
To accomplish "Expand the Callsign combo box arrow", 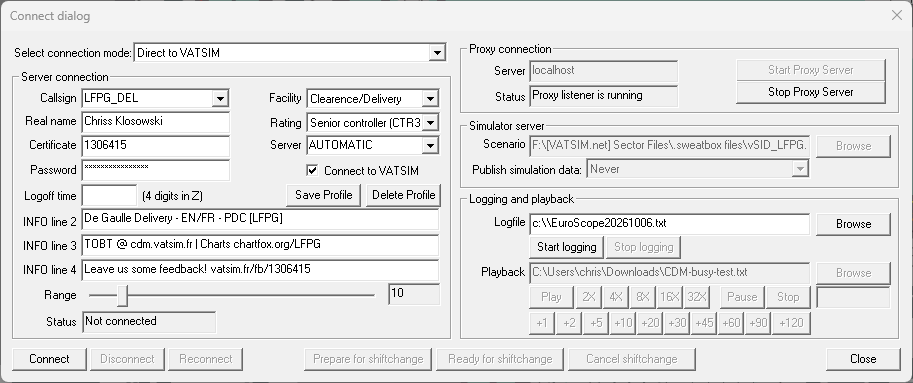I will (x=220, y=98).
